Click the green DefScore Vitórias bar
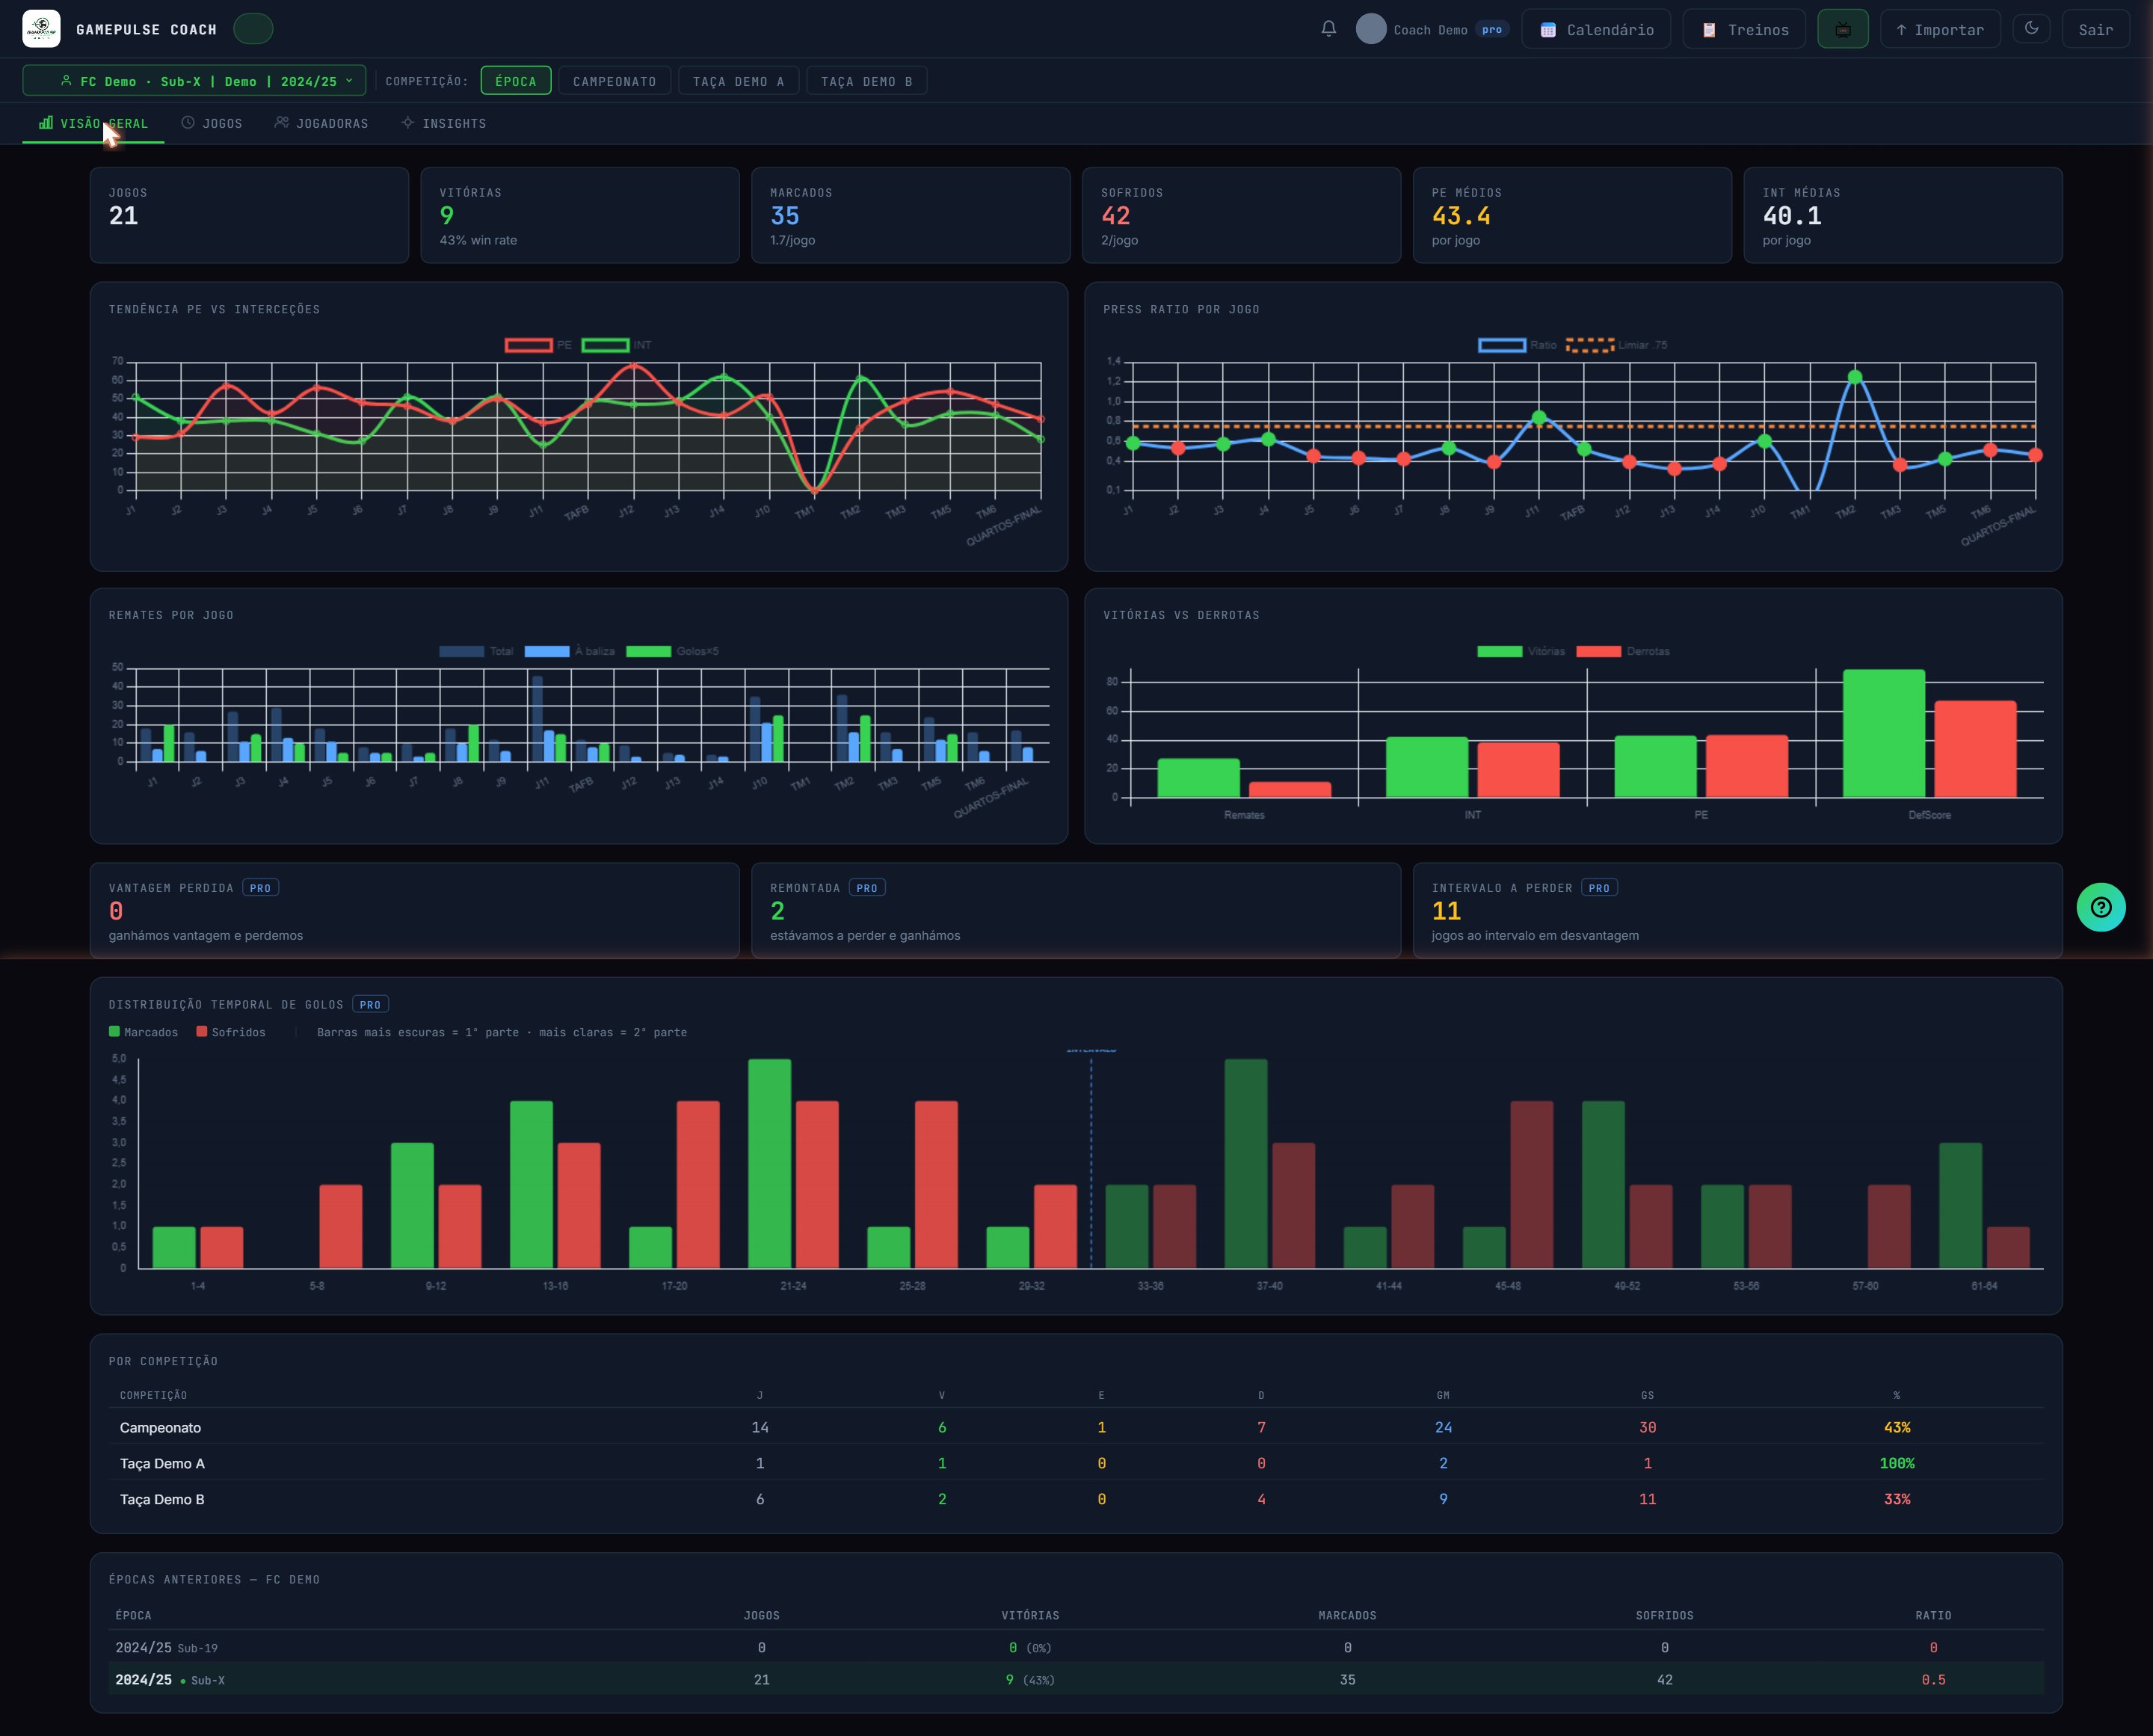The width and height of the screenshot is (2153, 1736). [1883, 733]
